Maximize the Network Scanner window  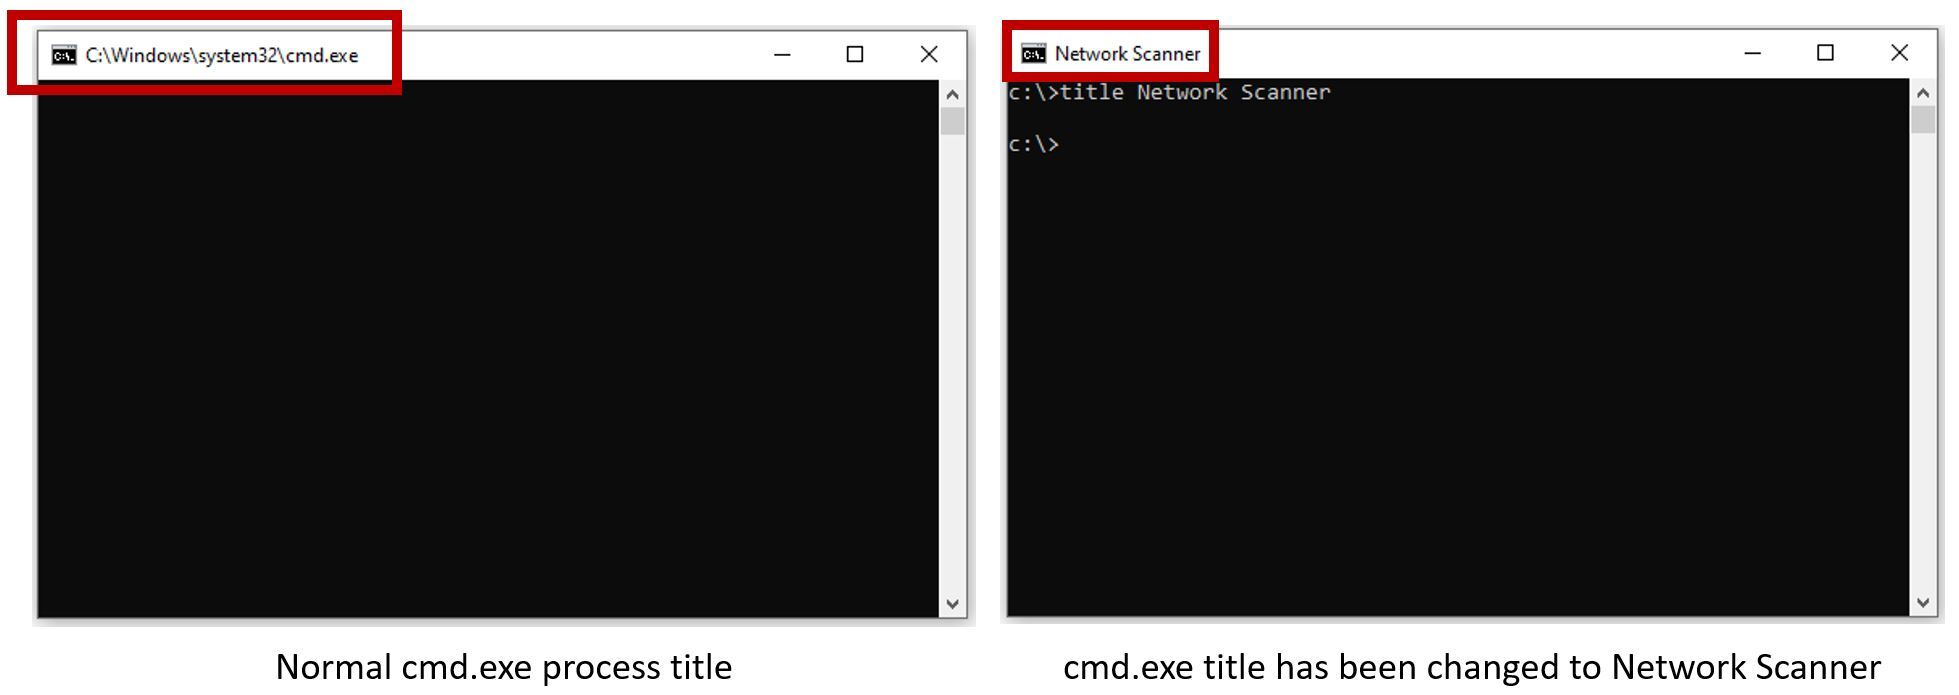[1825, 52]
